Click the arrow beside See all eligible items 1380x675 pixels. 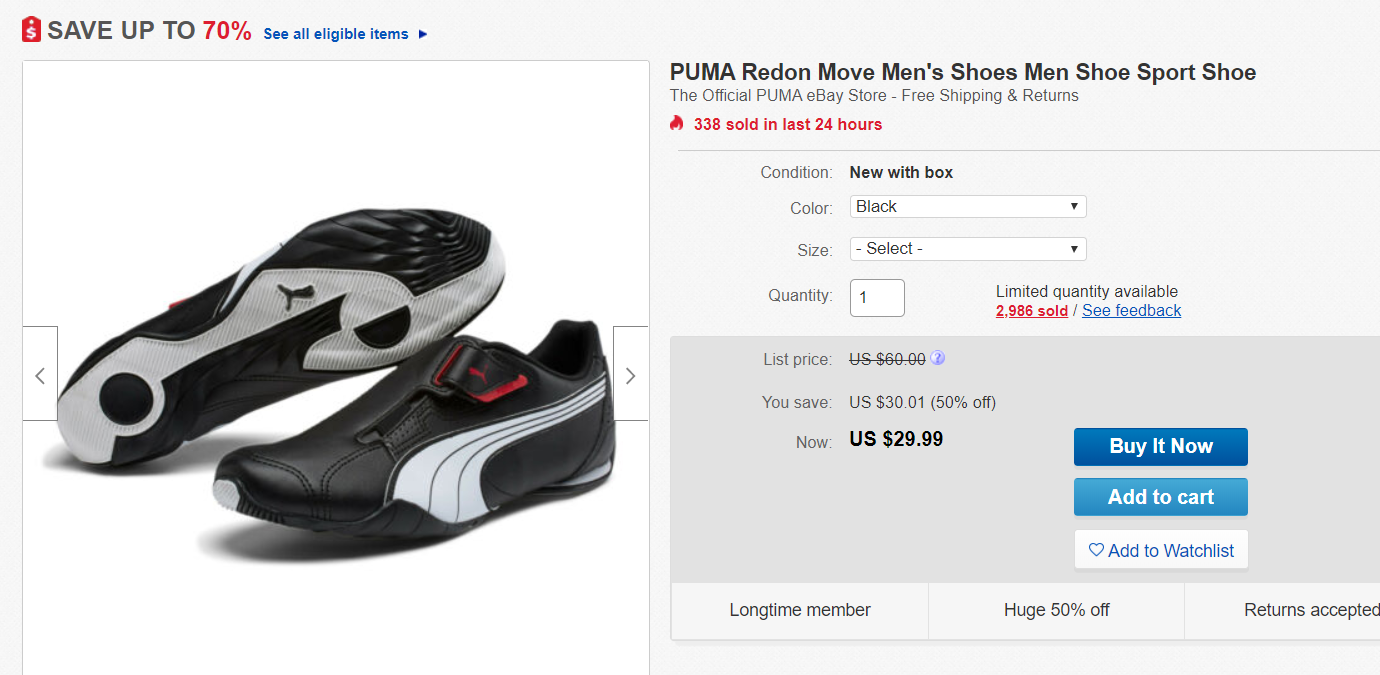423,34
